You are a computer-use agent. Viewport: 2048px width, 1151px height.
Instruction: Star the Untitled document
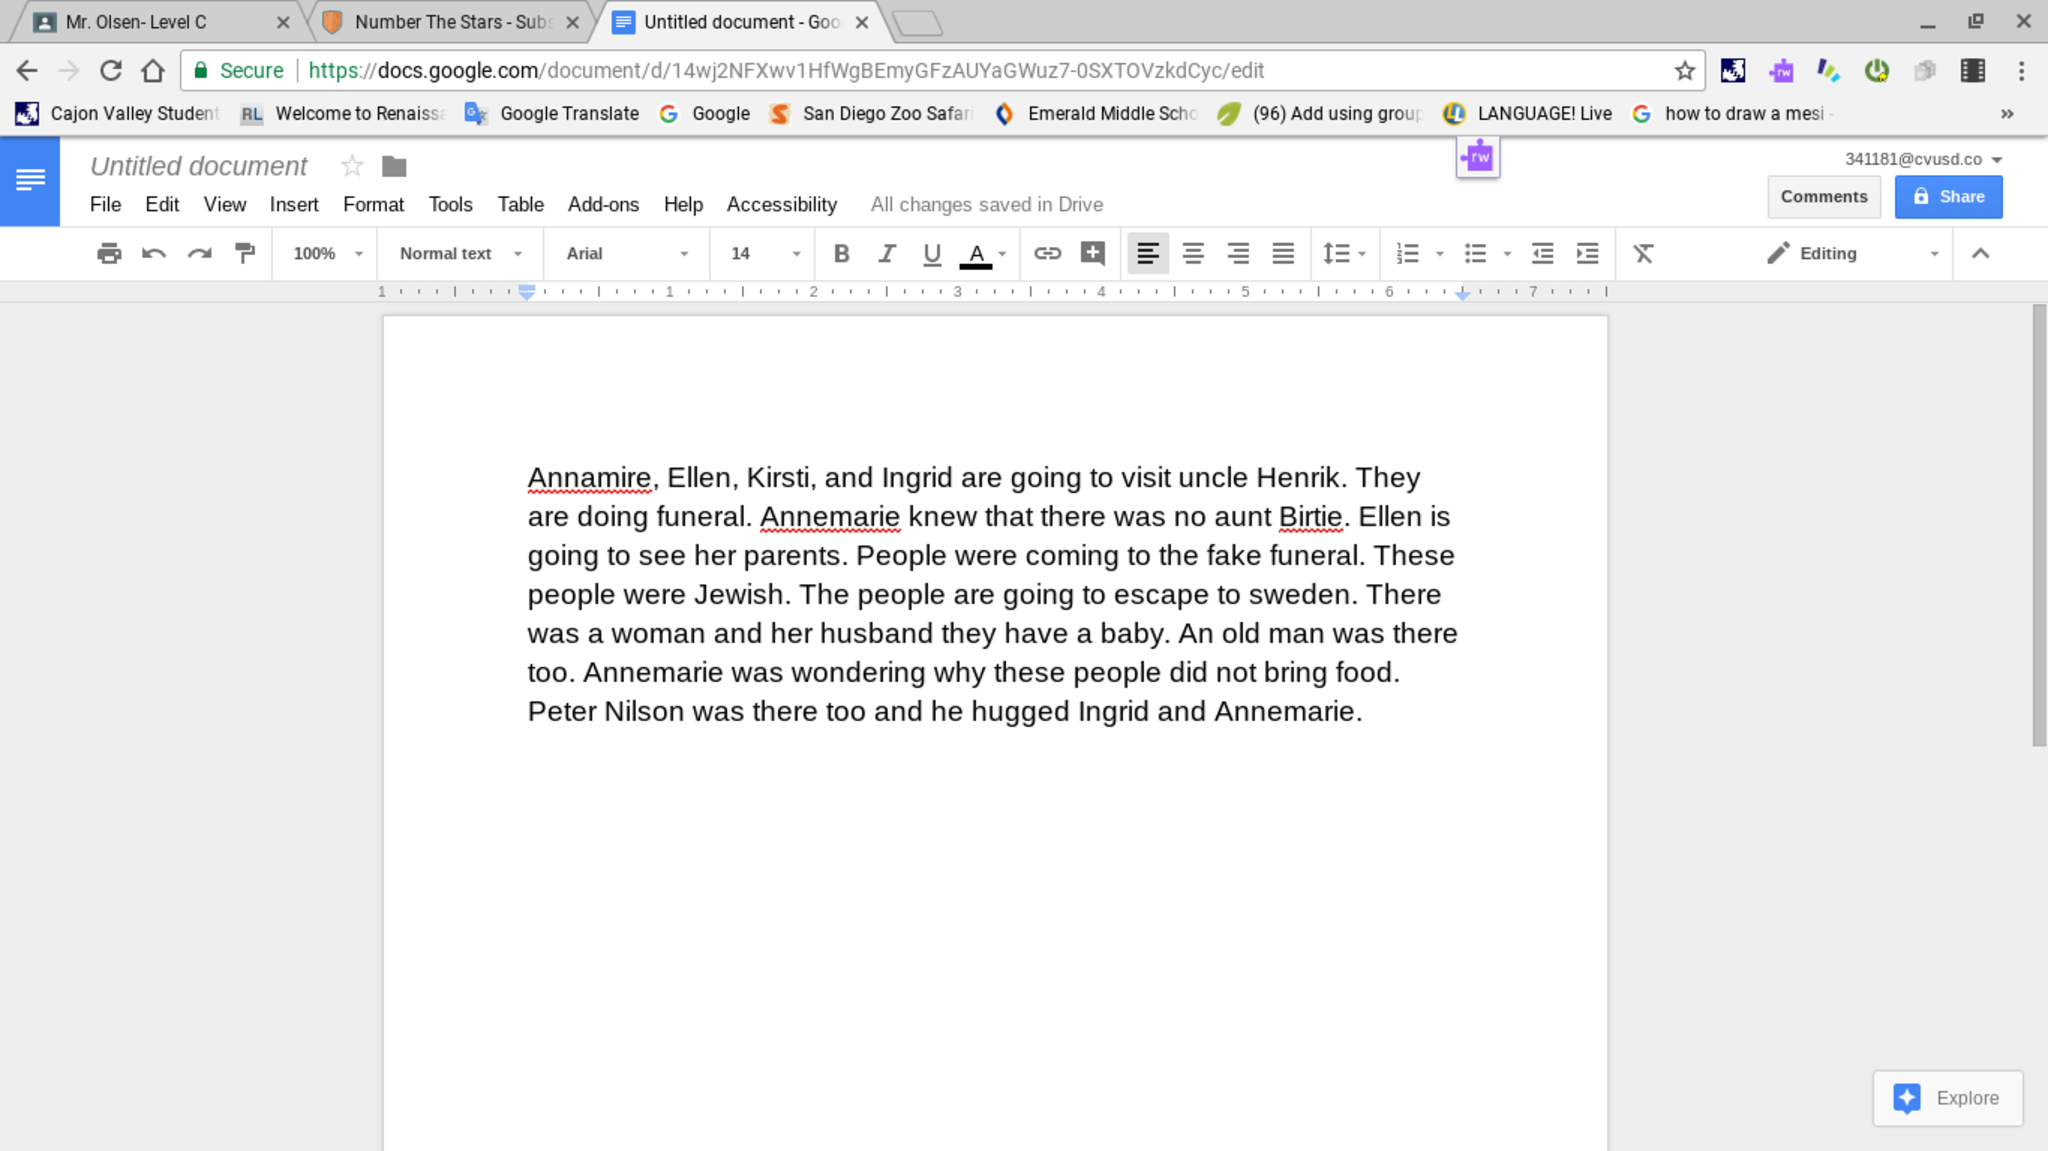(x=351, y=166)
